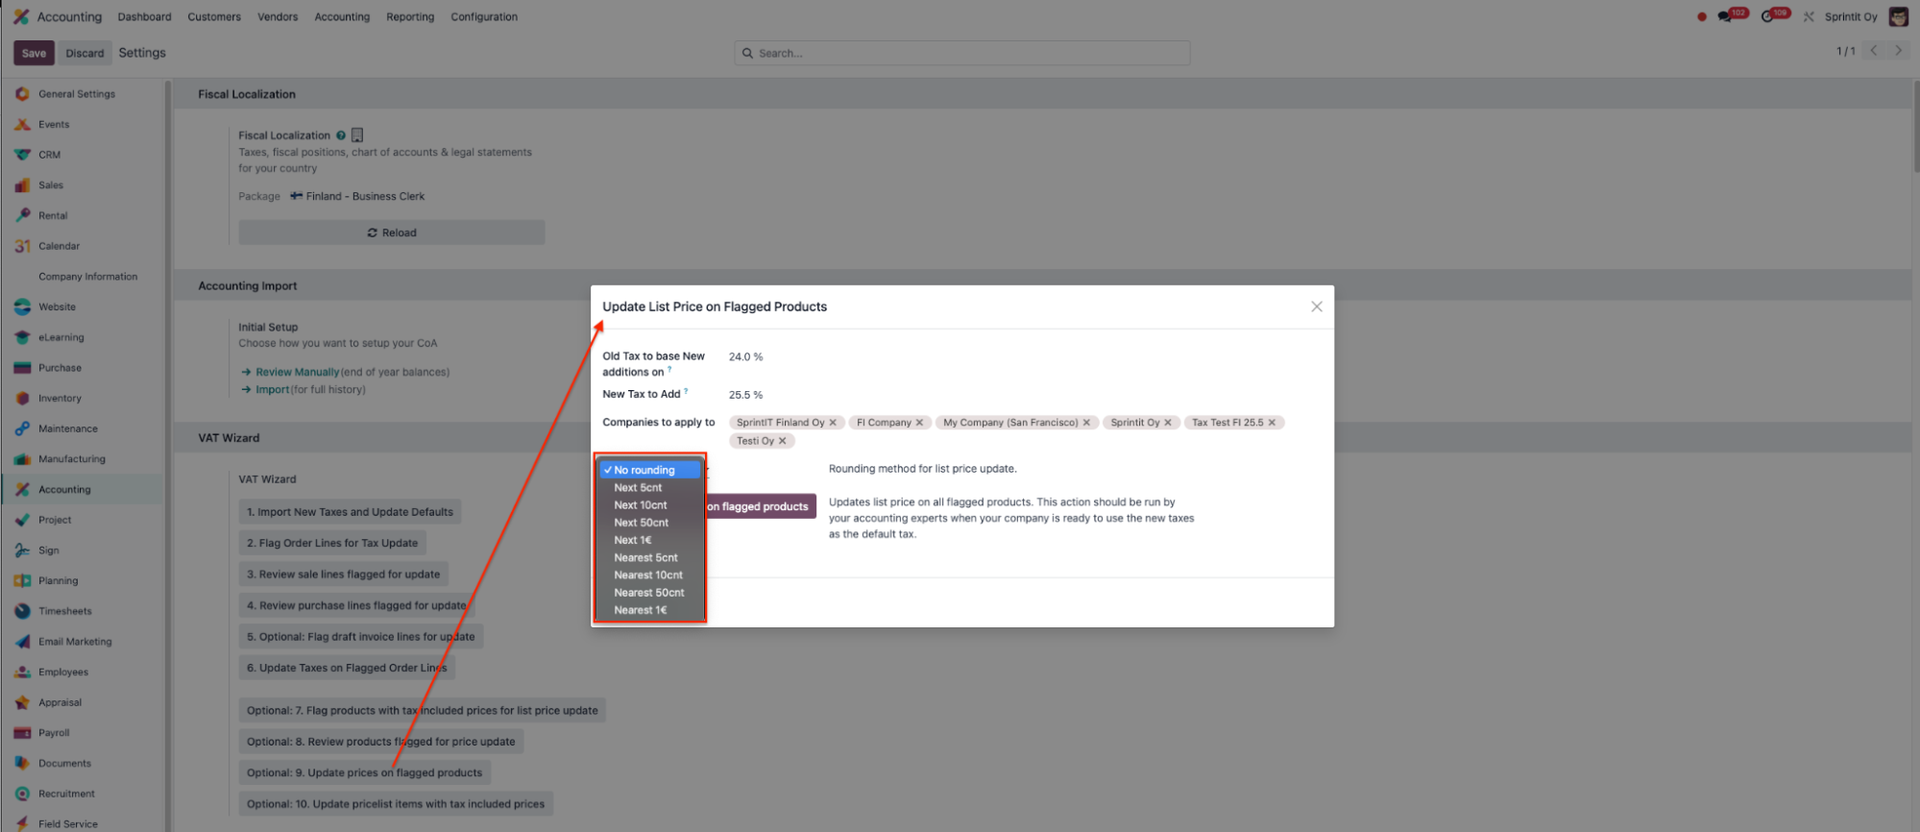Open the Project sidebar icon
This screenshot has width=1920, height=832.
(22, 520)
